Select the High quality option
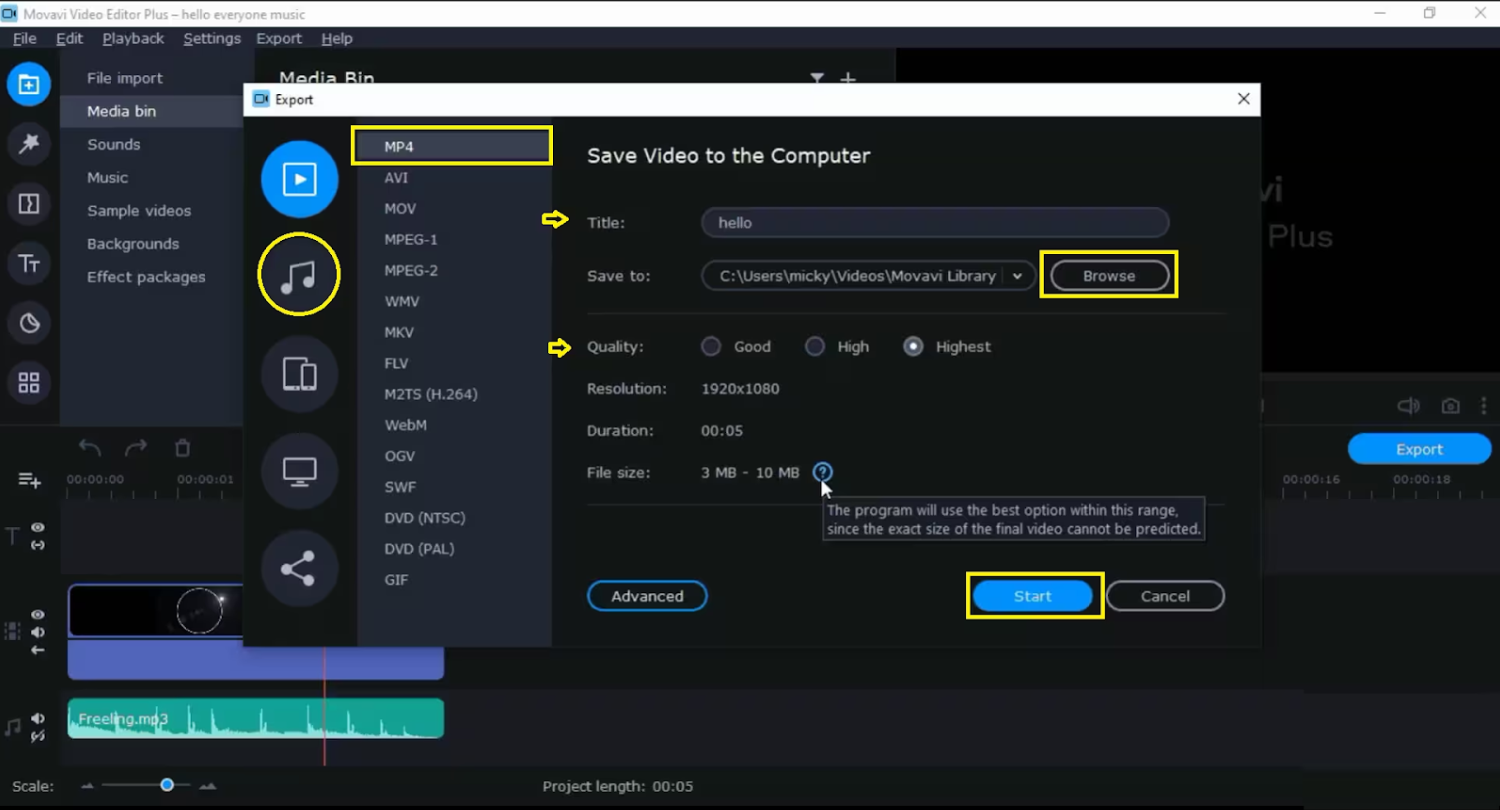 (815, 346)
